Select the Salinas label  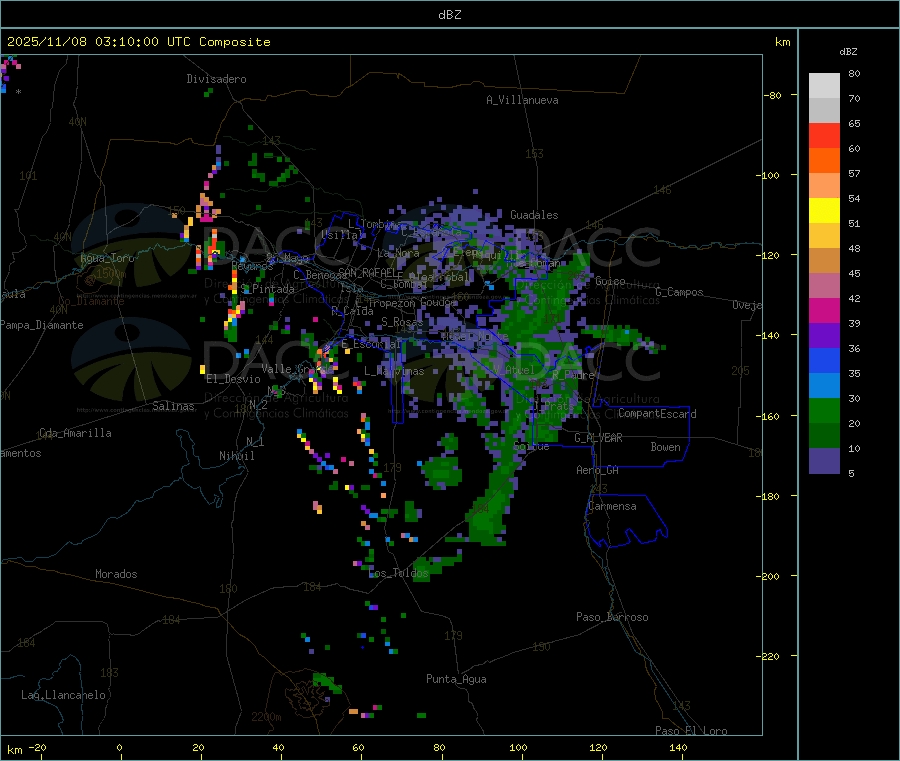(x=173, y=406)
